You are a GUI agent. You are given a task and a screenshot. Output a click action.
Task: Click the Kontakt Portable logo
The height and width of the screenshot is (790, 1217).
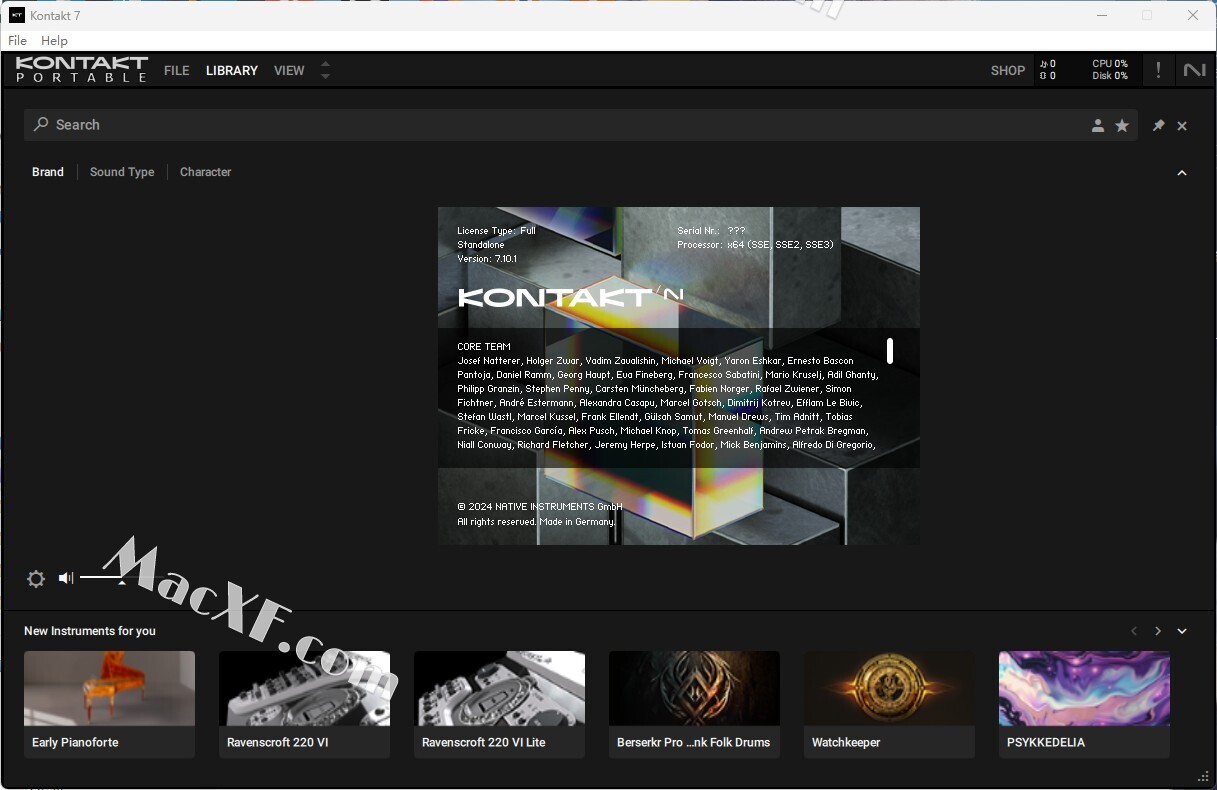pyautogui.click(x=82, y=70)
